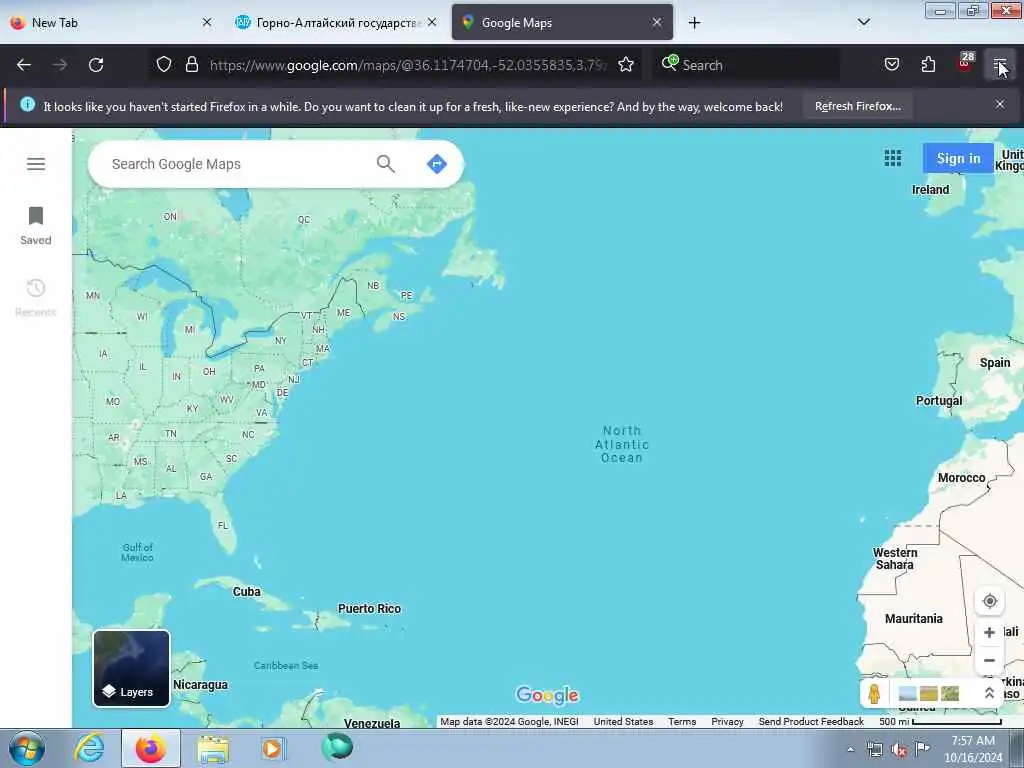Click the Nicaragua map label
The image size is (1024, 768).
pos(200,684)
